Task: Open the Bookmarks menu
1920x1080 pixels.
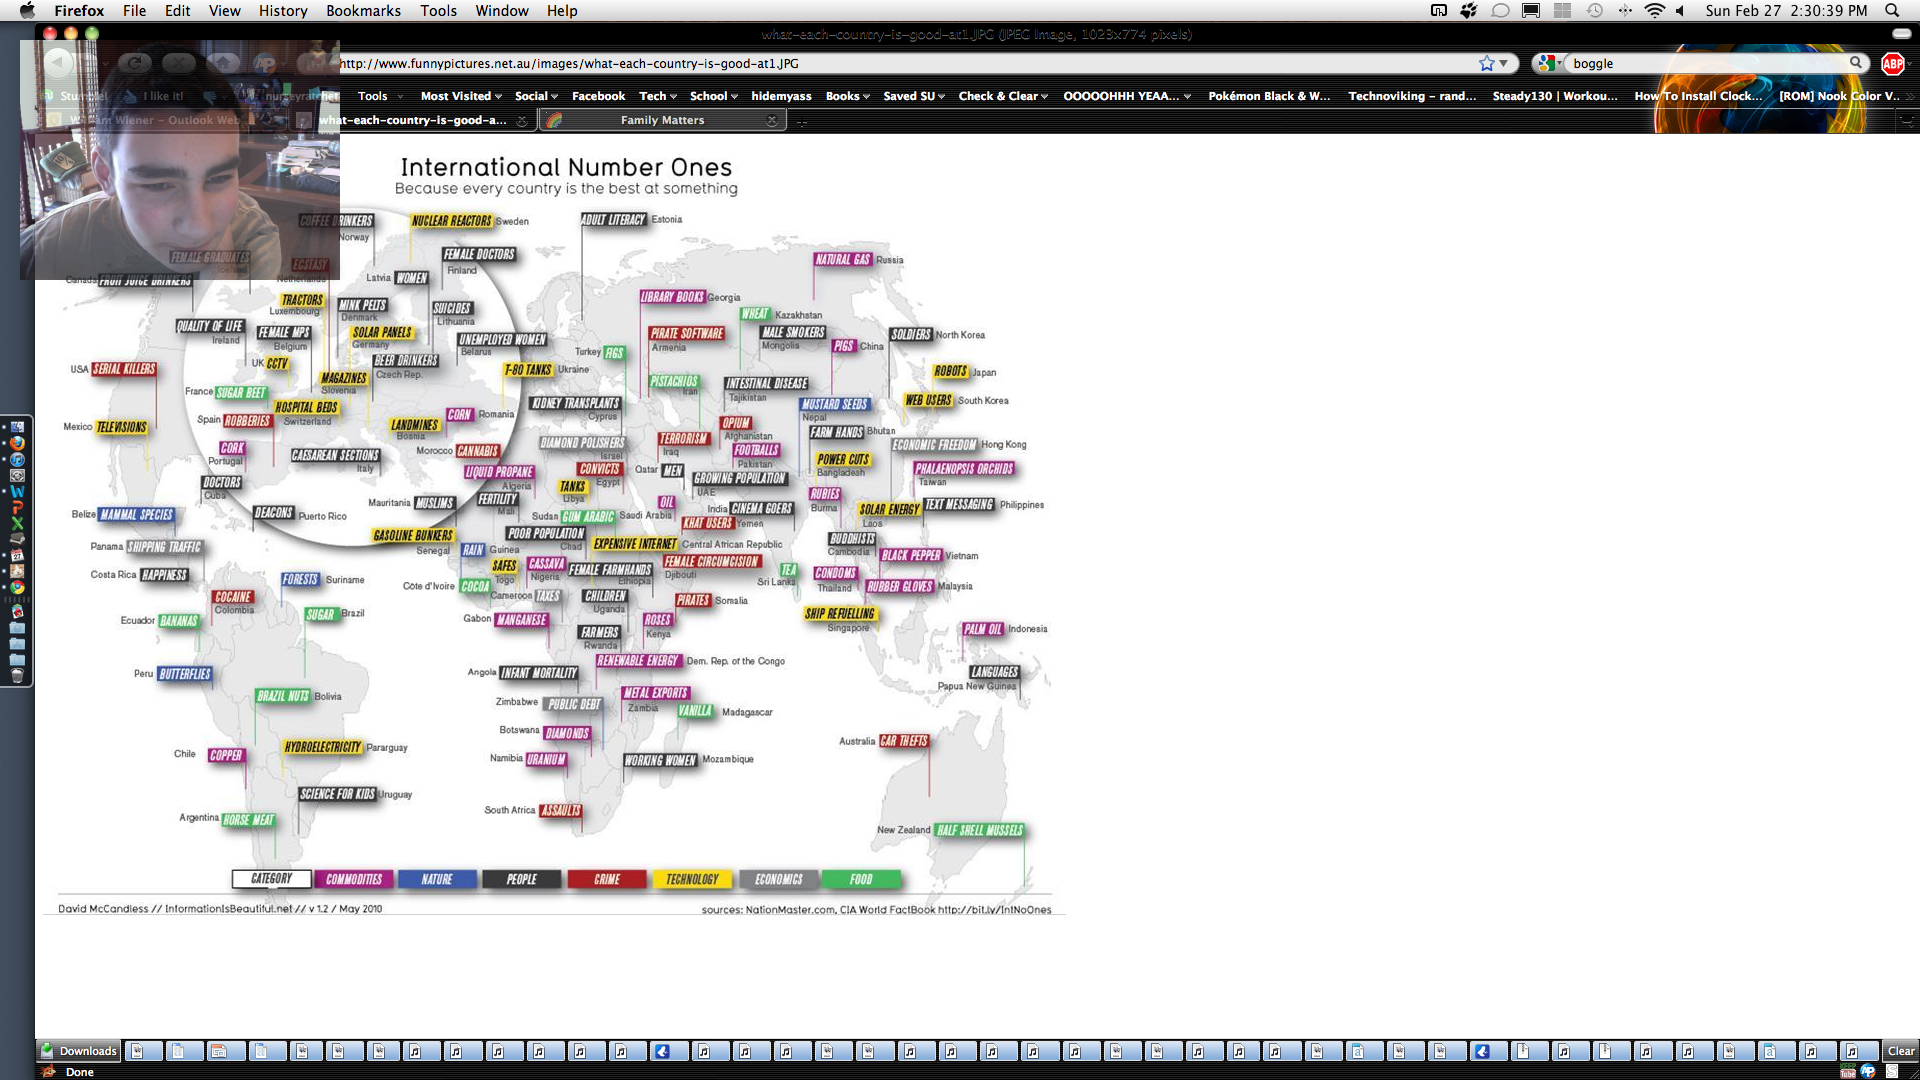Action: pos(363,11)
